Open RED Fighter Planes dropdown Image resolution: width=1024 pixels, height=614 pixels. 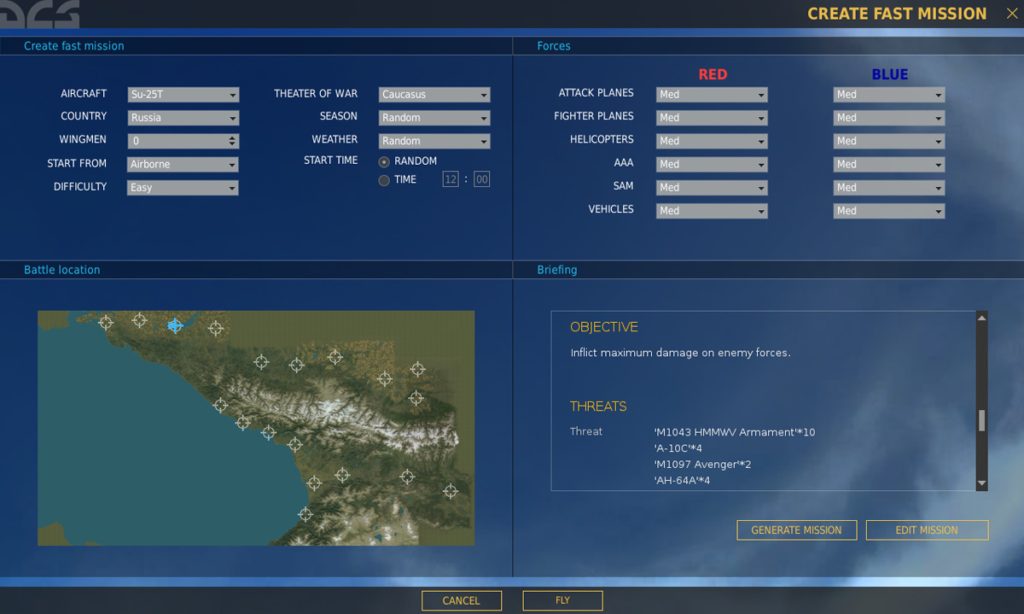click(712, 118)
